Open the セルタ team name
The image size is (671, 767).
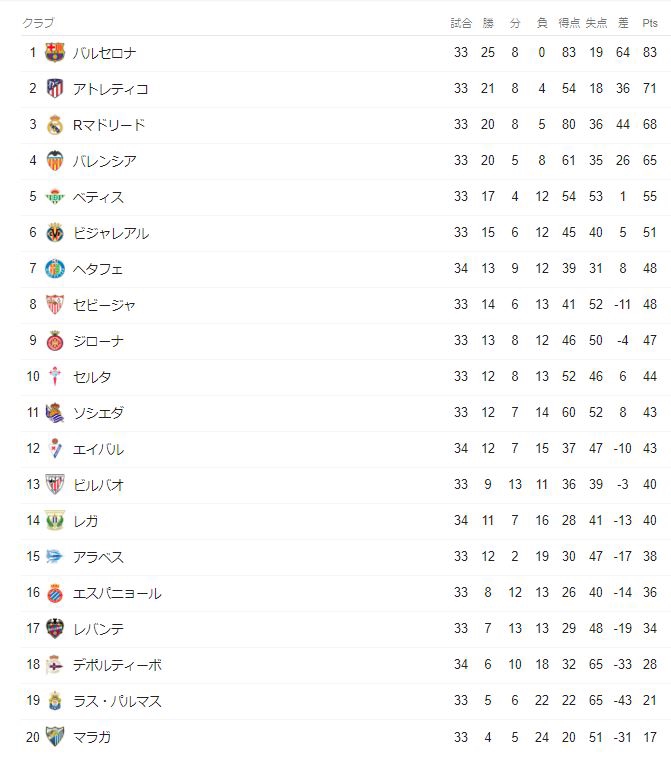[92, 377]
